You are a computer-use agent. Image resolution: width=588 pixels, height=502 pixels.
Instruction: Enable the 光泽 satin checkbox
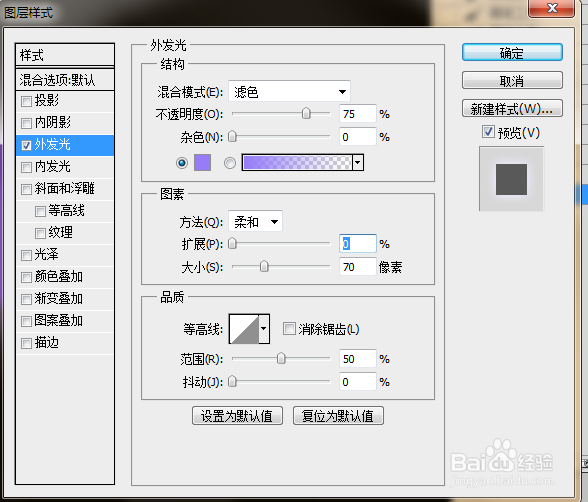26,255
